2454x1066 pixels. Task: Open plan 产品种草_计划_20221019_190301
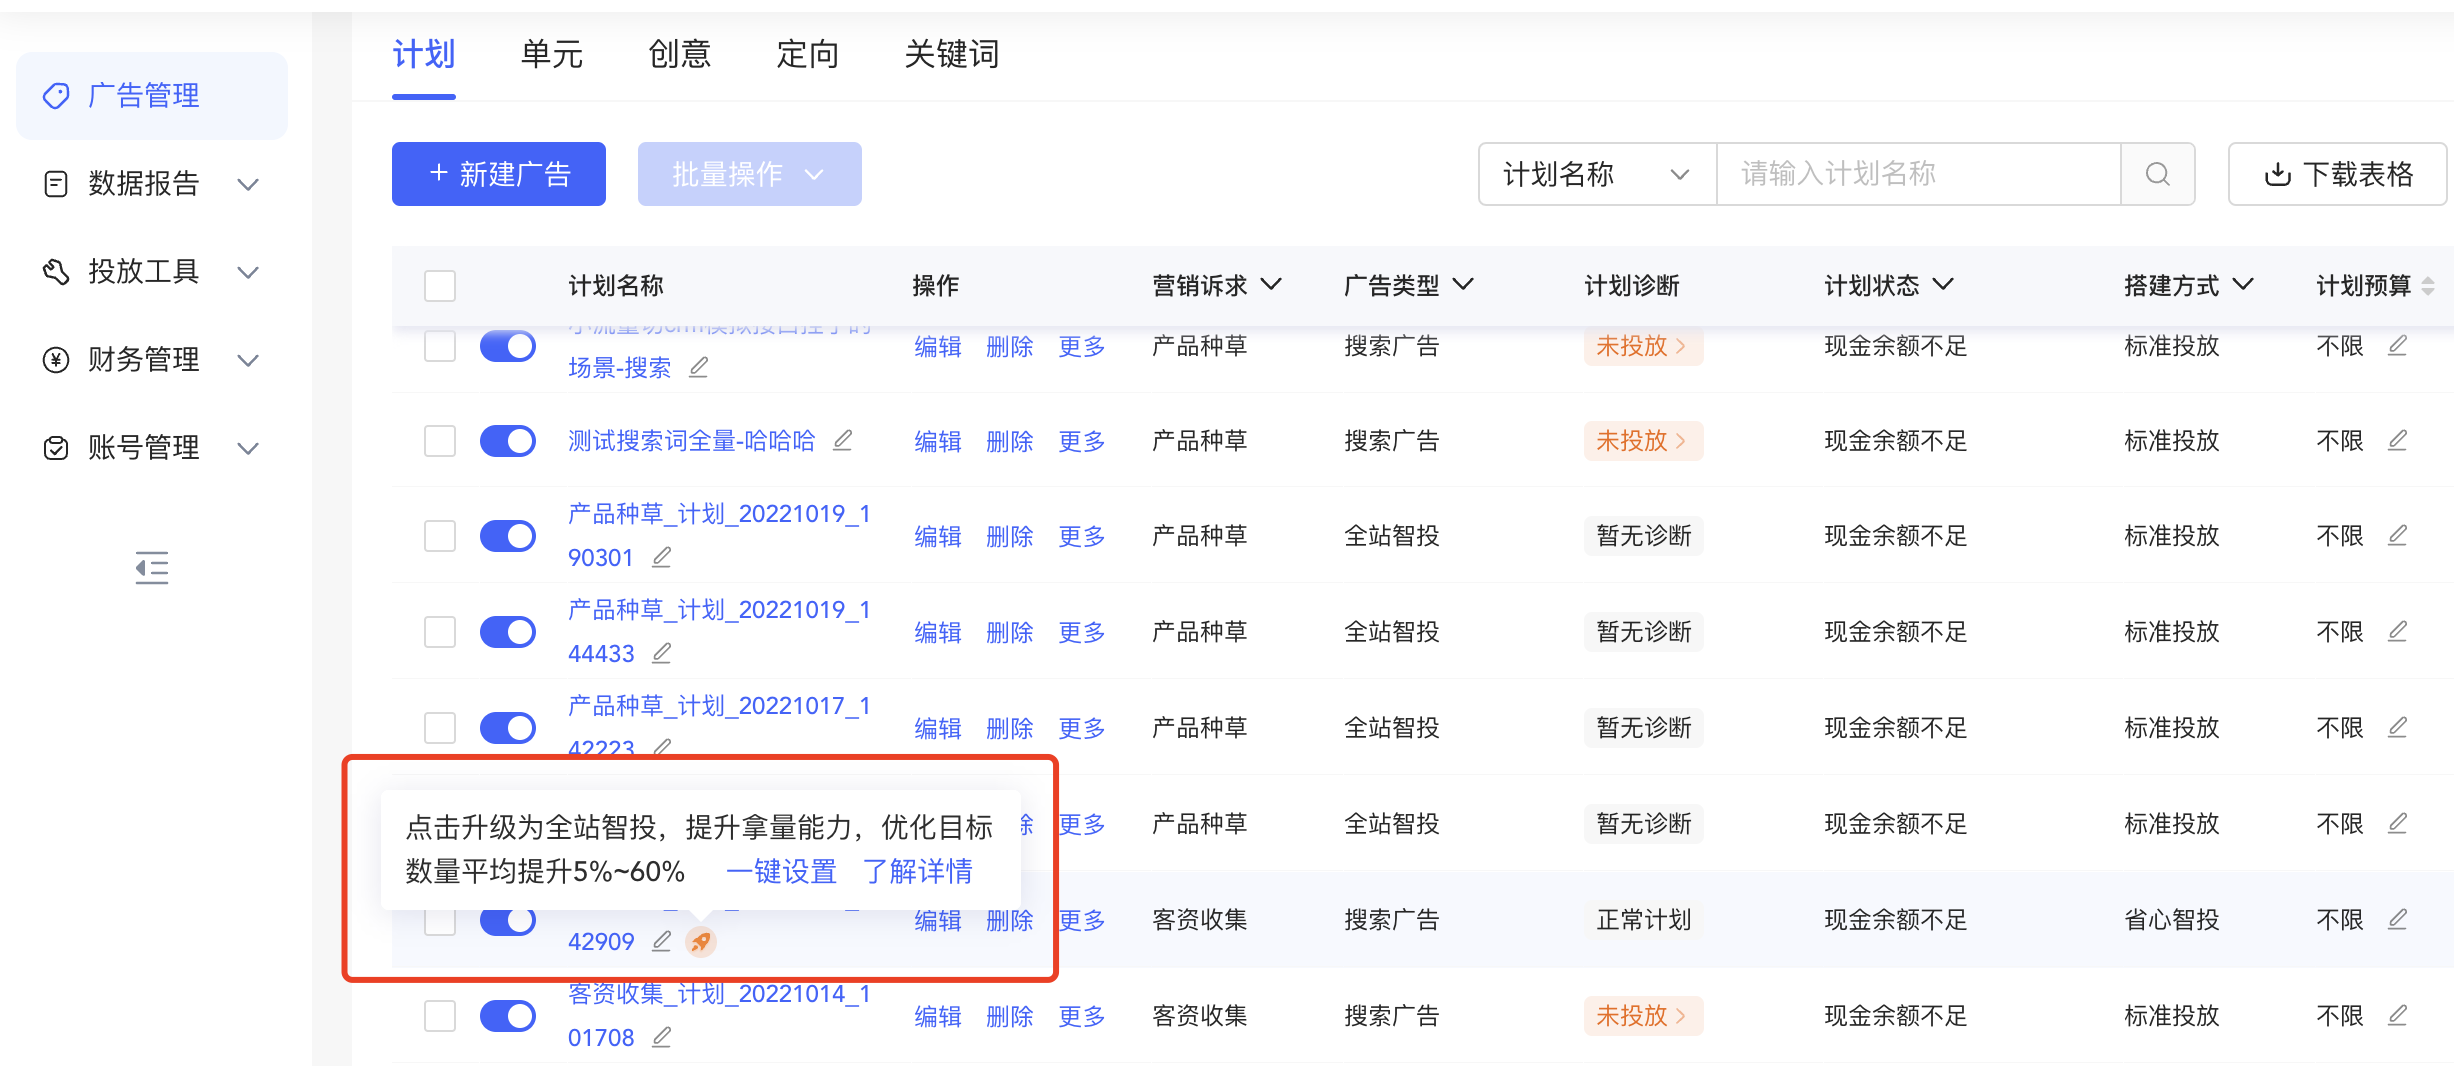(719, 536)
